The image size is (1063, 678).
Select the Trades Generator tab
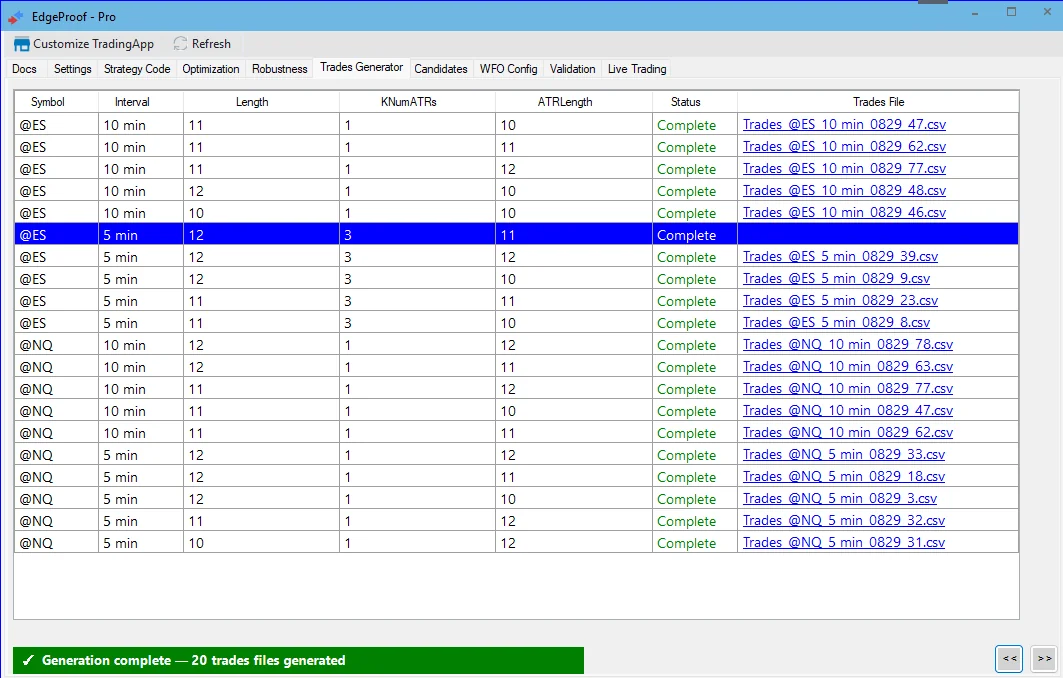tap(361, 67)
